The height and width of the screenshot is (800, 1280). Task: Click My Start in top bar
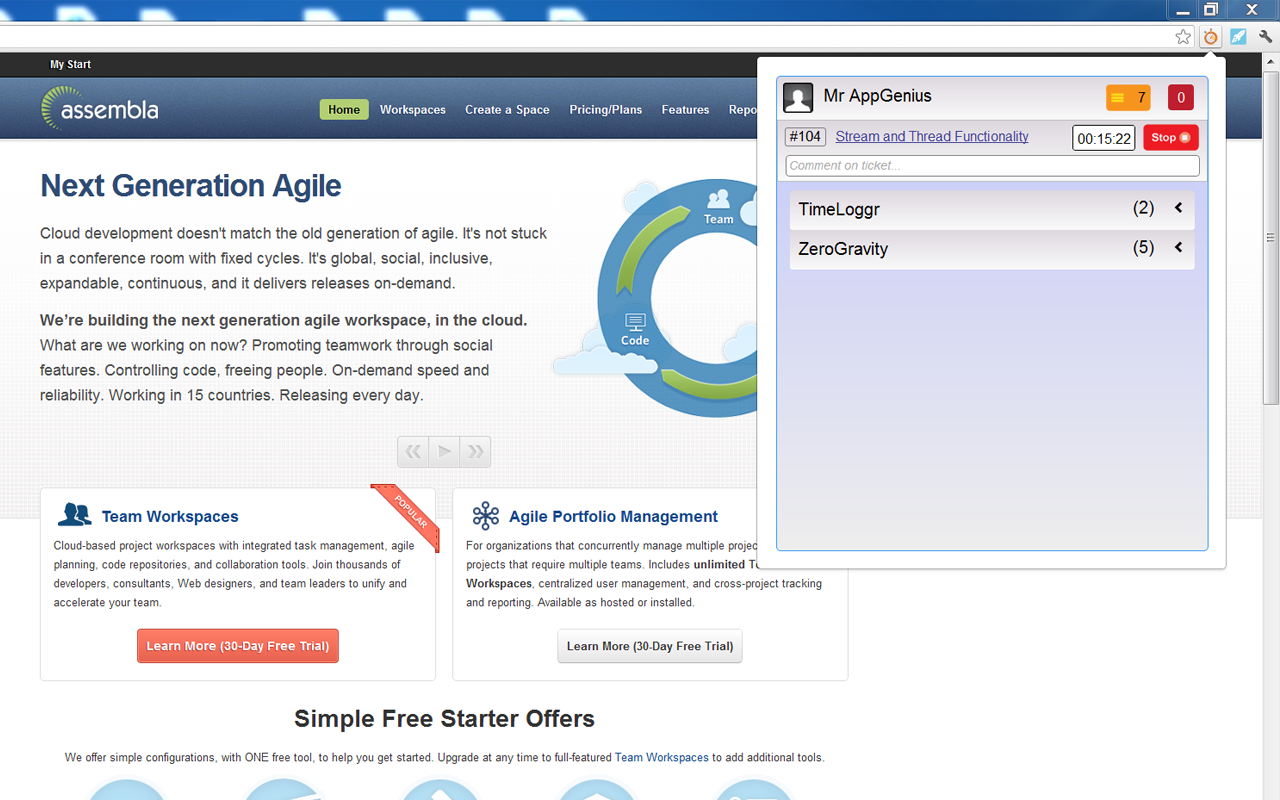point(70,64)
